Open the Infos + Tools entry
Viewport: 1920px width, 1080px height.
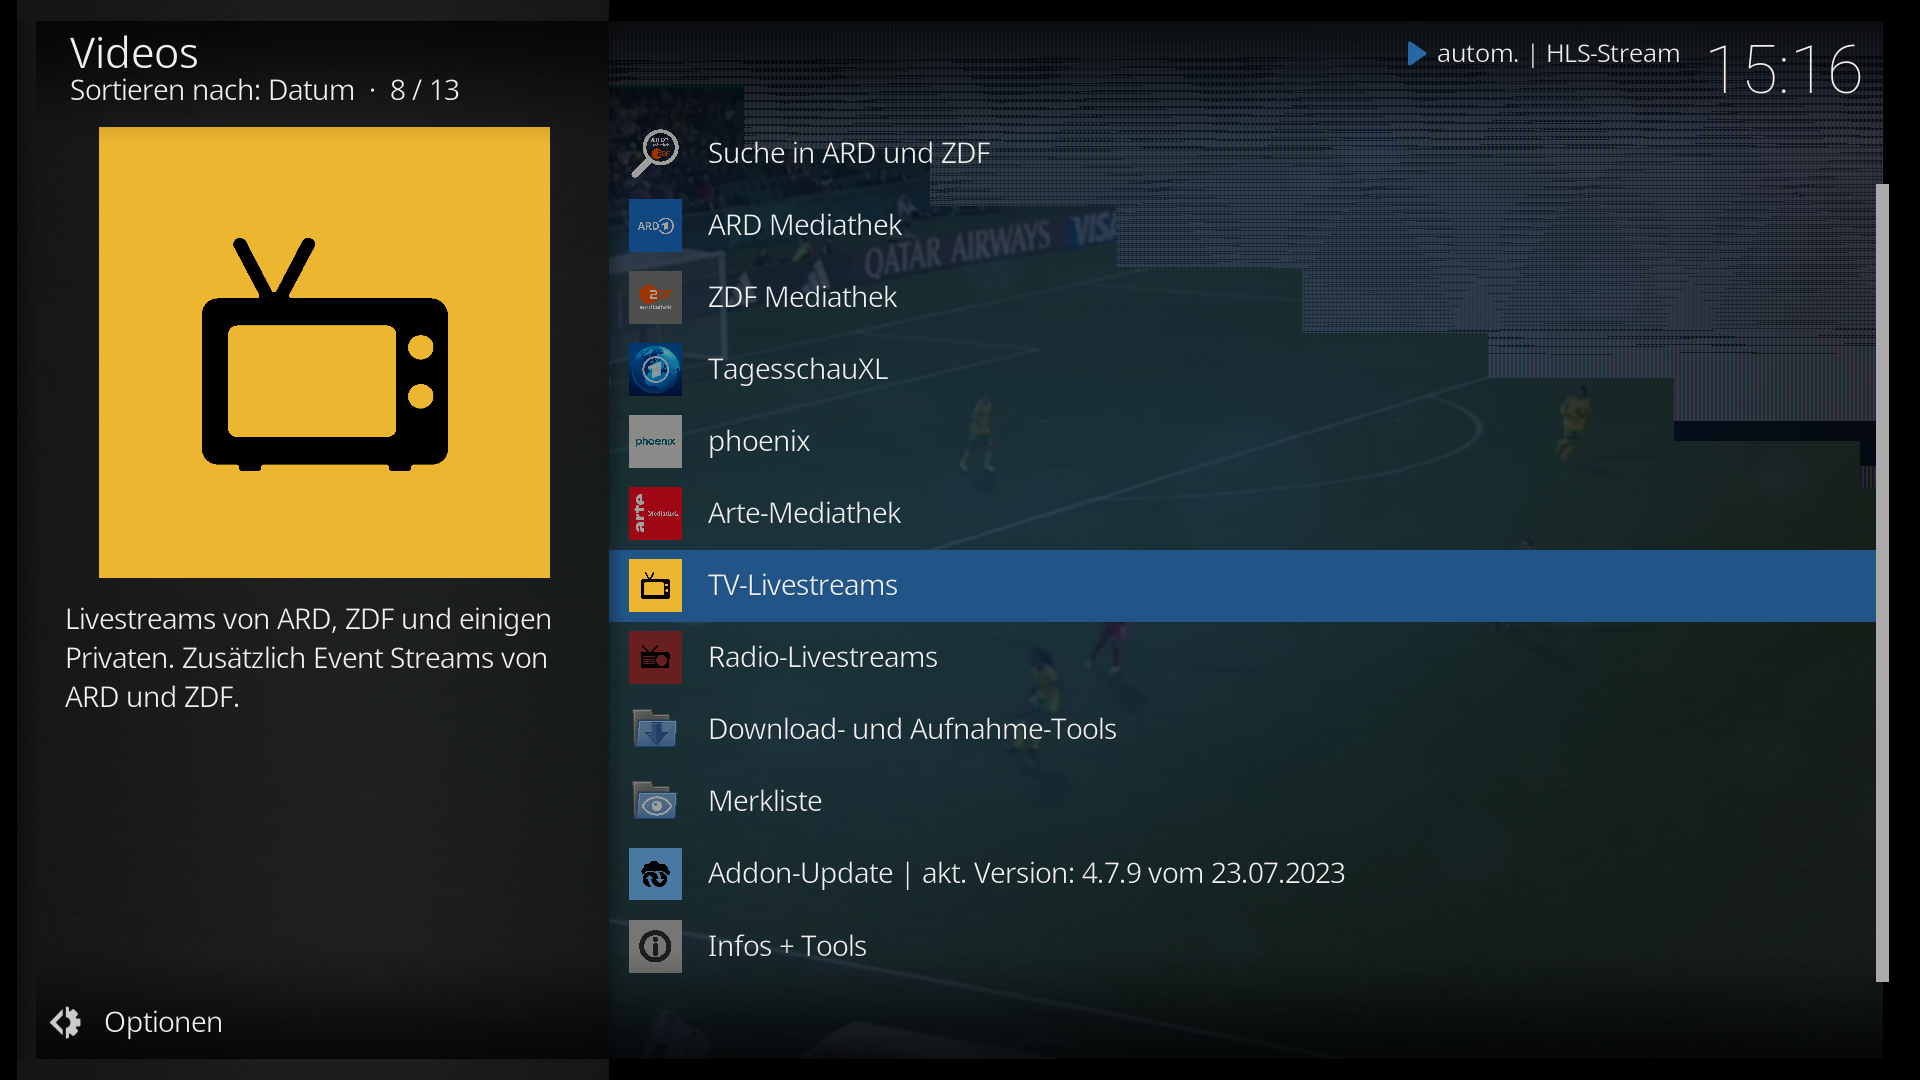1242,946
